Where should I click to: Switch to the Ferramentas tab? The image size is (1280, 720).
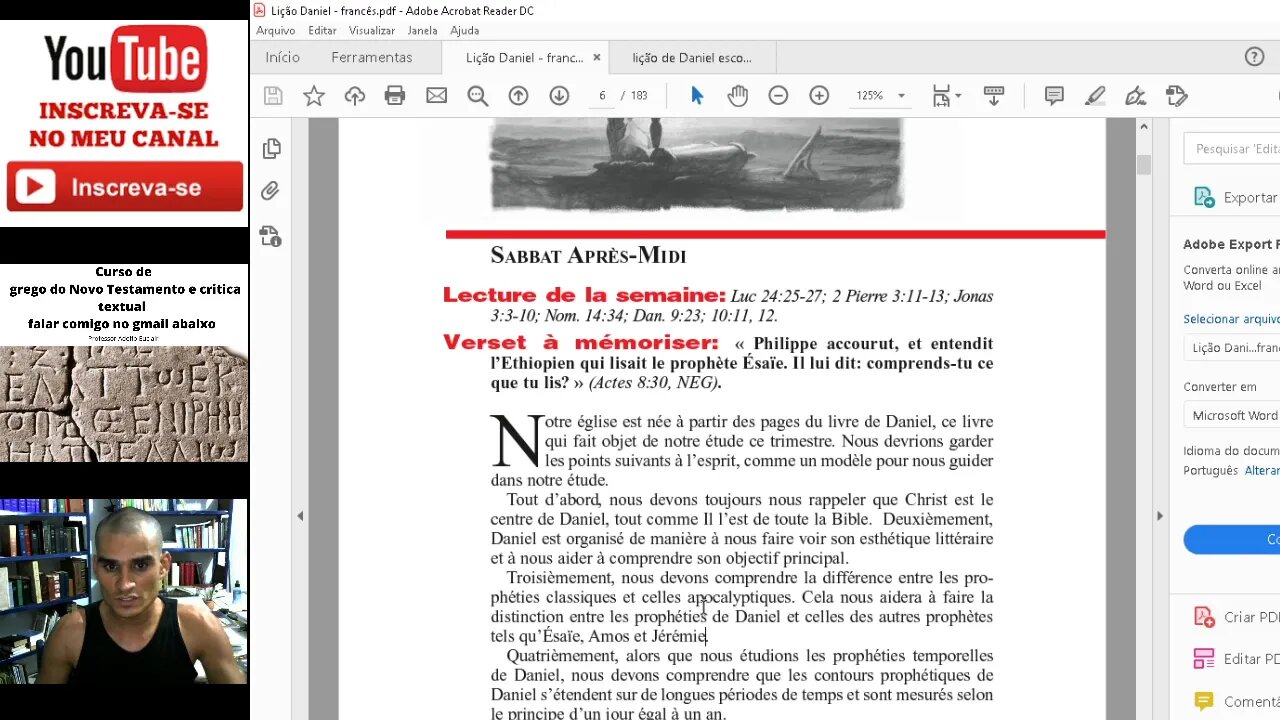[x=371, y=58]
